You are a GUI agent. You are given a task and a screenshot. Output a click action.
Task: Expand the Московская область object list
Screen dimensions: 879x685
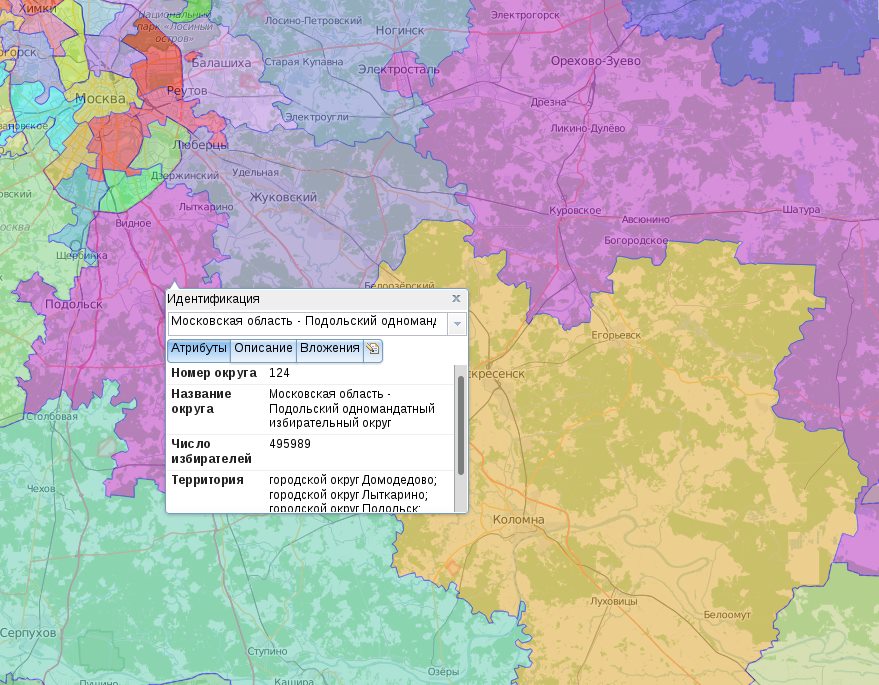pos(456,323)
